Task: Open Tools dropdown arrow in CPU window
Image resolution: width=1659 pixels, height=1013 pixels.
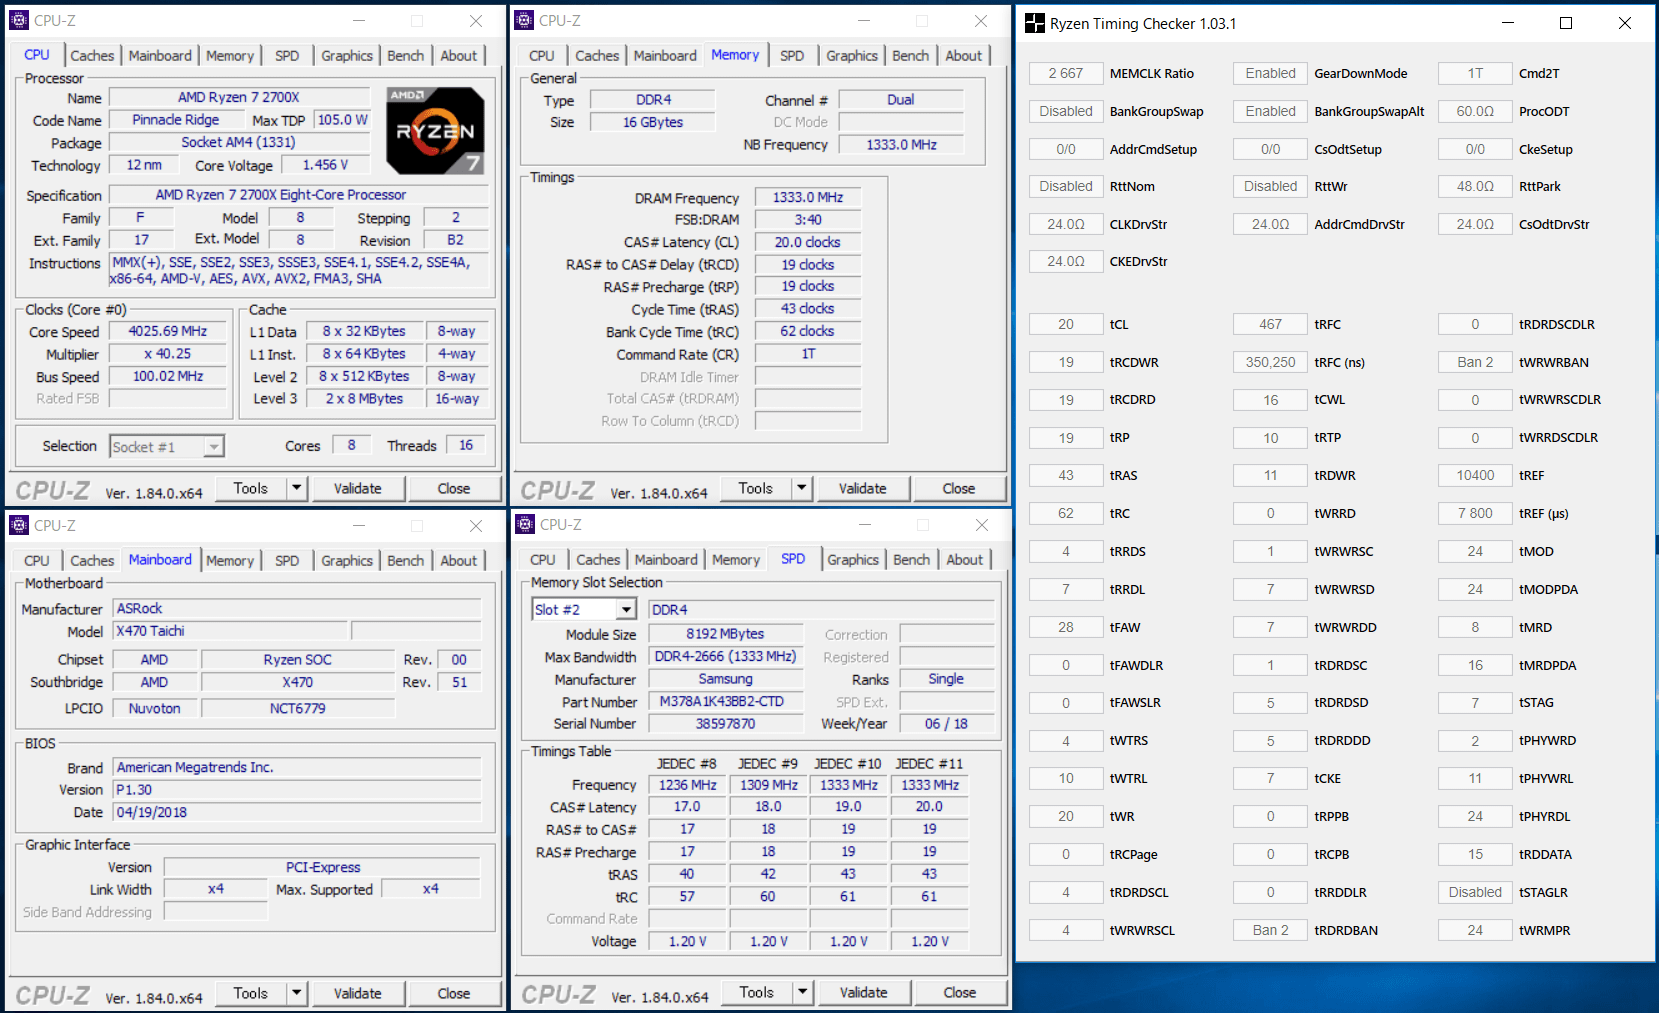Action: coord(296,488)
